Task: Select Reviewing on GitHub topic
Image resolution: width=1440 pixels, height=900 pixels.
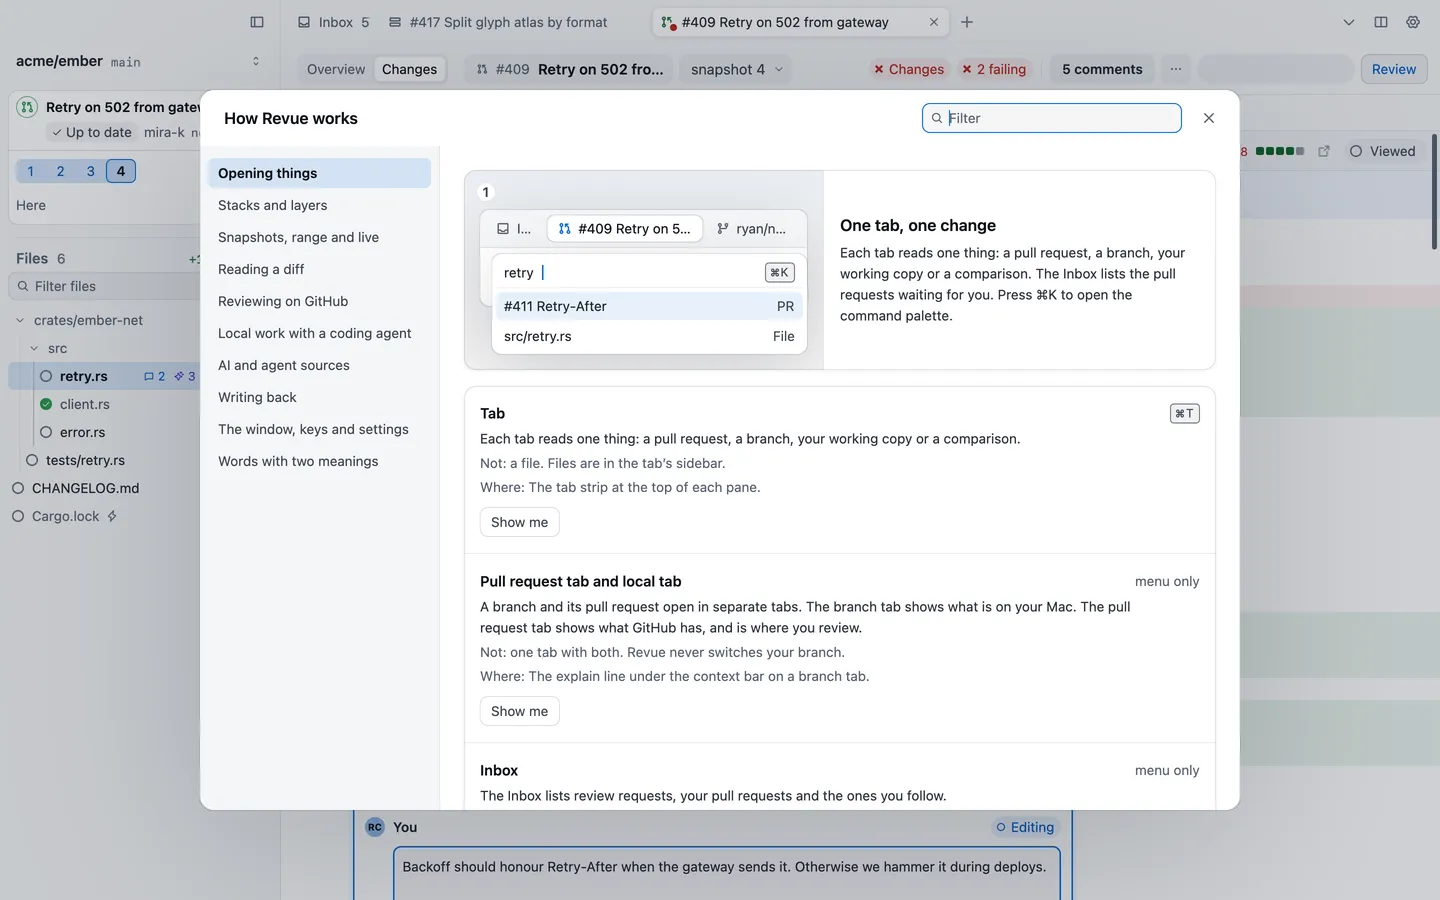Action: tap(319, 301)
